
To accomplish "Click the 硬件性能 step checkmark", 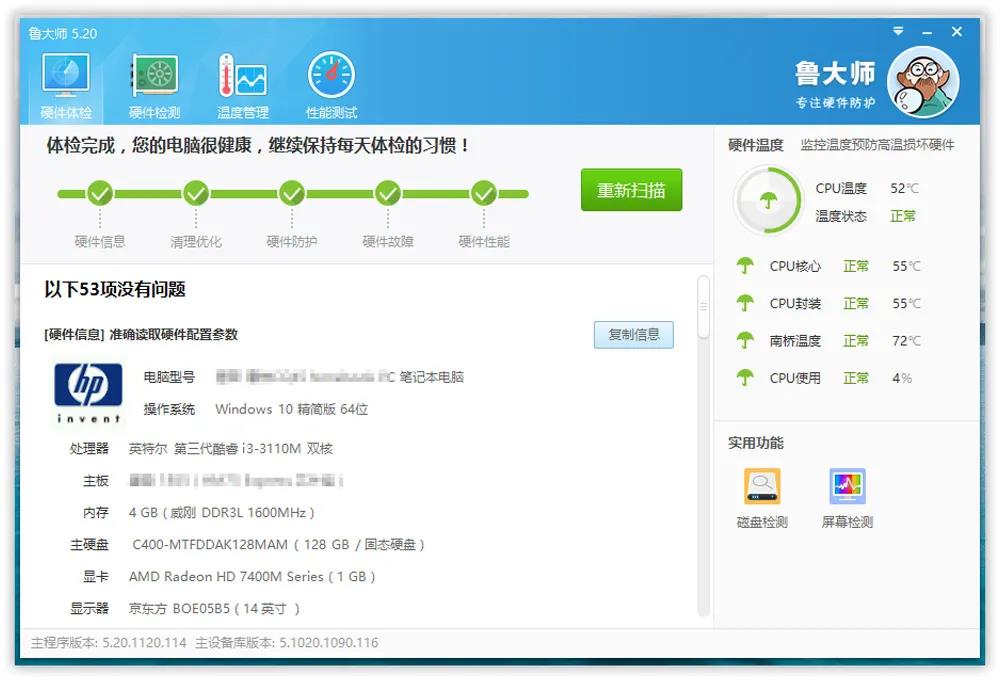I will (484, 193).
